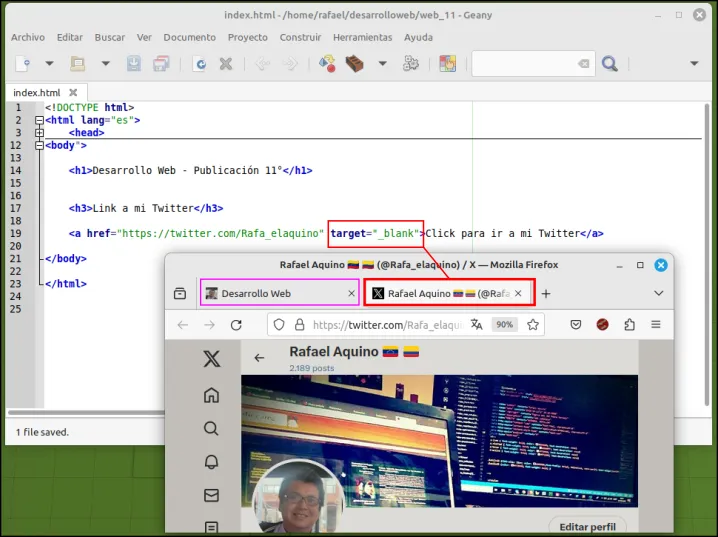
Task: Collapse the html tag fold marker
Action: point(39,120)
